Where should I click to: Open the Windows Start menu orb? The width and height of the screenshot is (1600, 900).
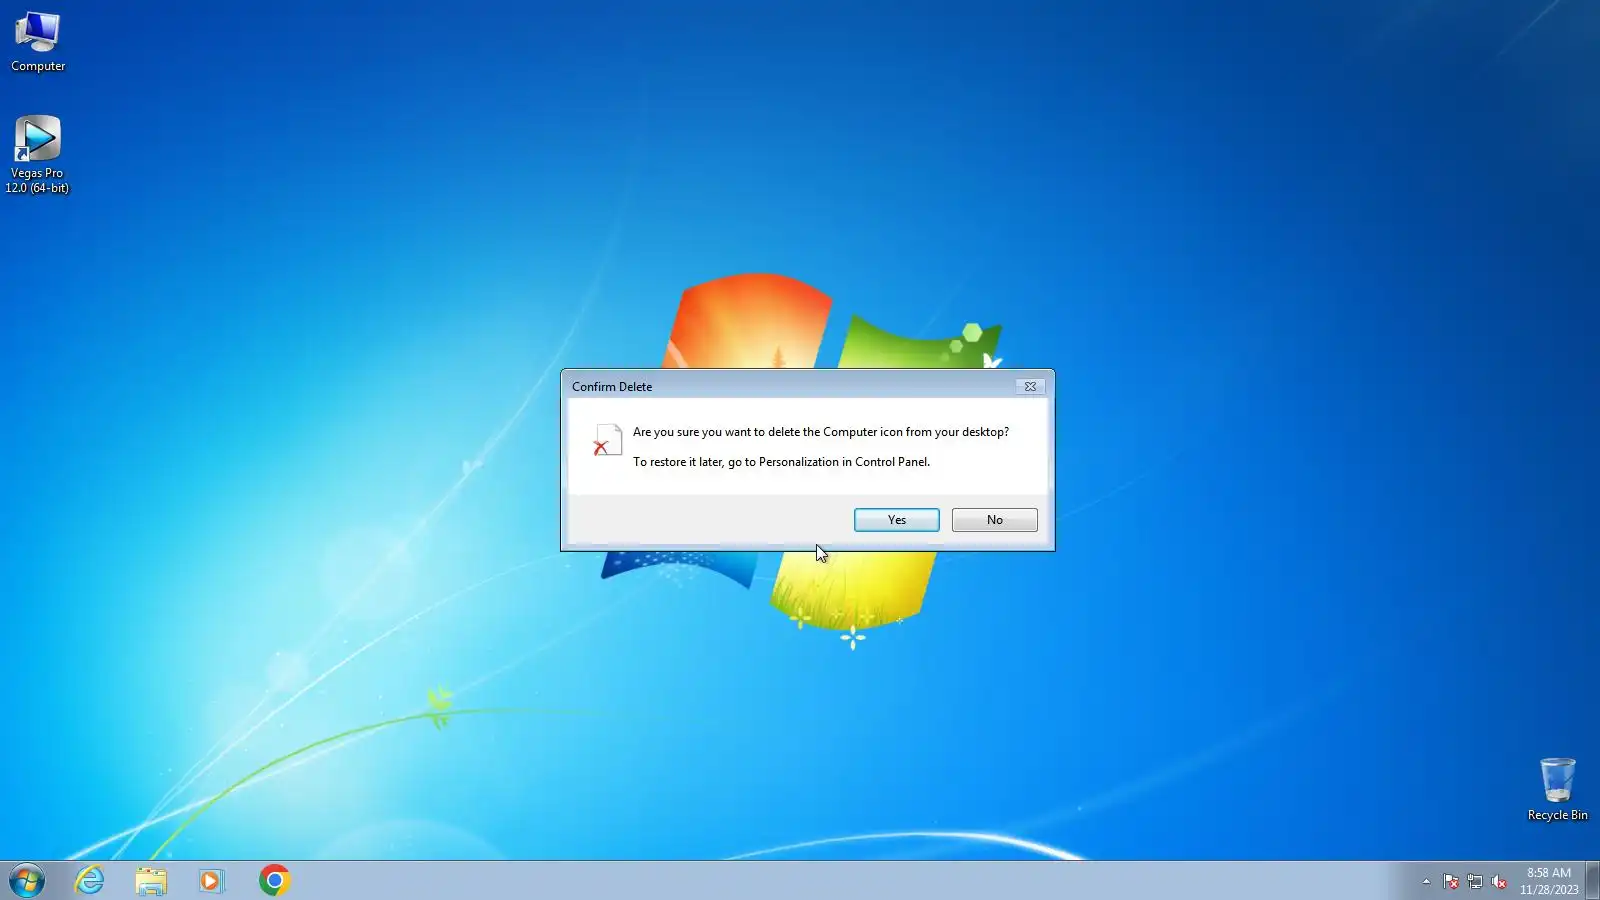27,881
